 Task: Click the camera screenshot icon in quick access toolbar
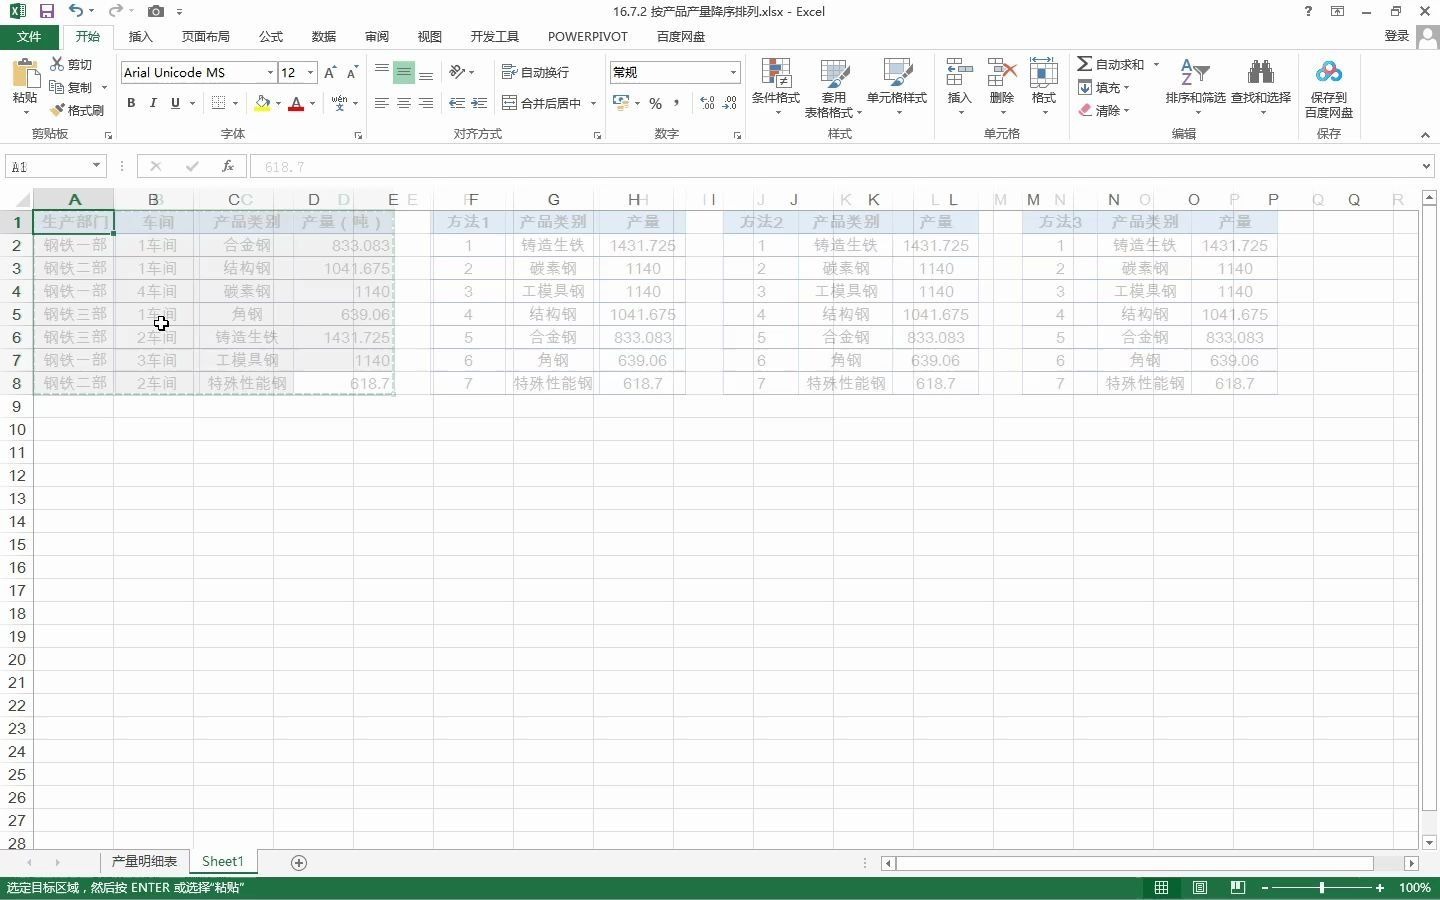pos(155,11)
